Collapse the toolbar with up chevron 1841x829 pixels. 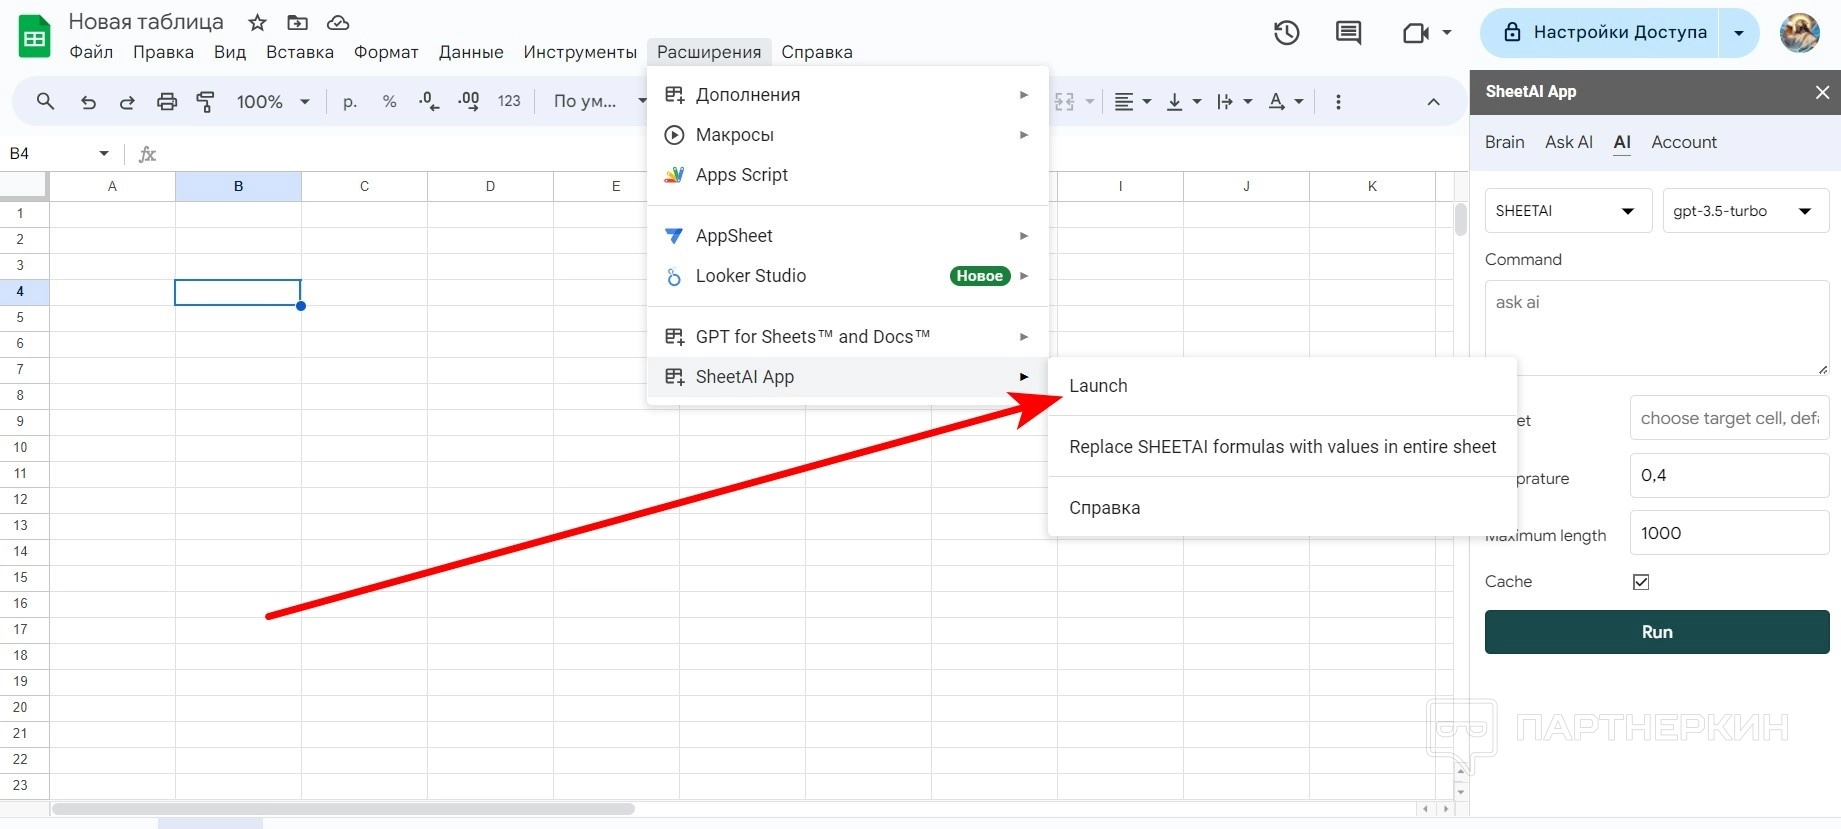click(x=1433, y=102)
